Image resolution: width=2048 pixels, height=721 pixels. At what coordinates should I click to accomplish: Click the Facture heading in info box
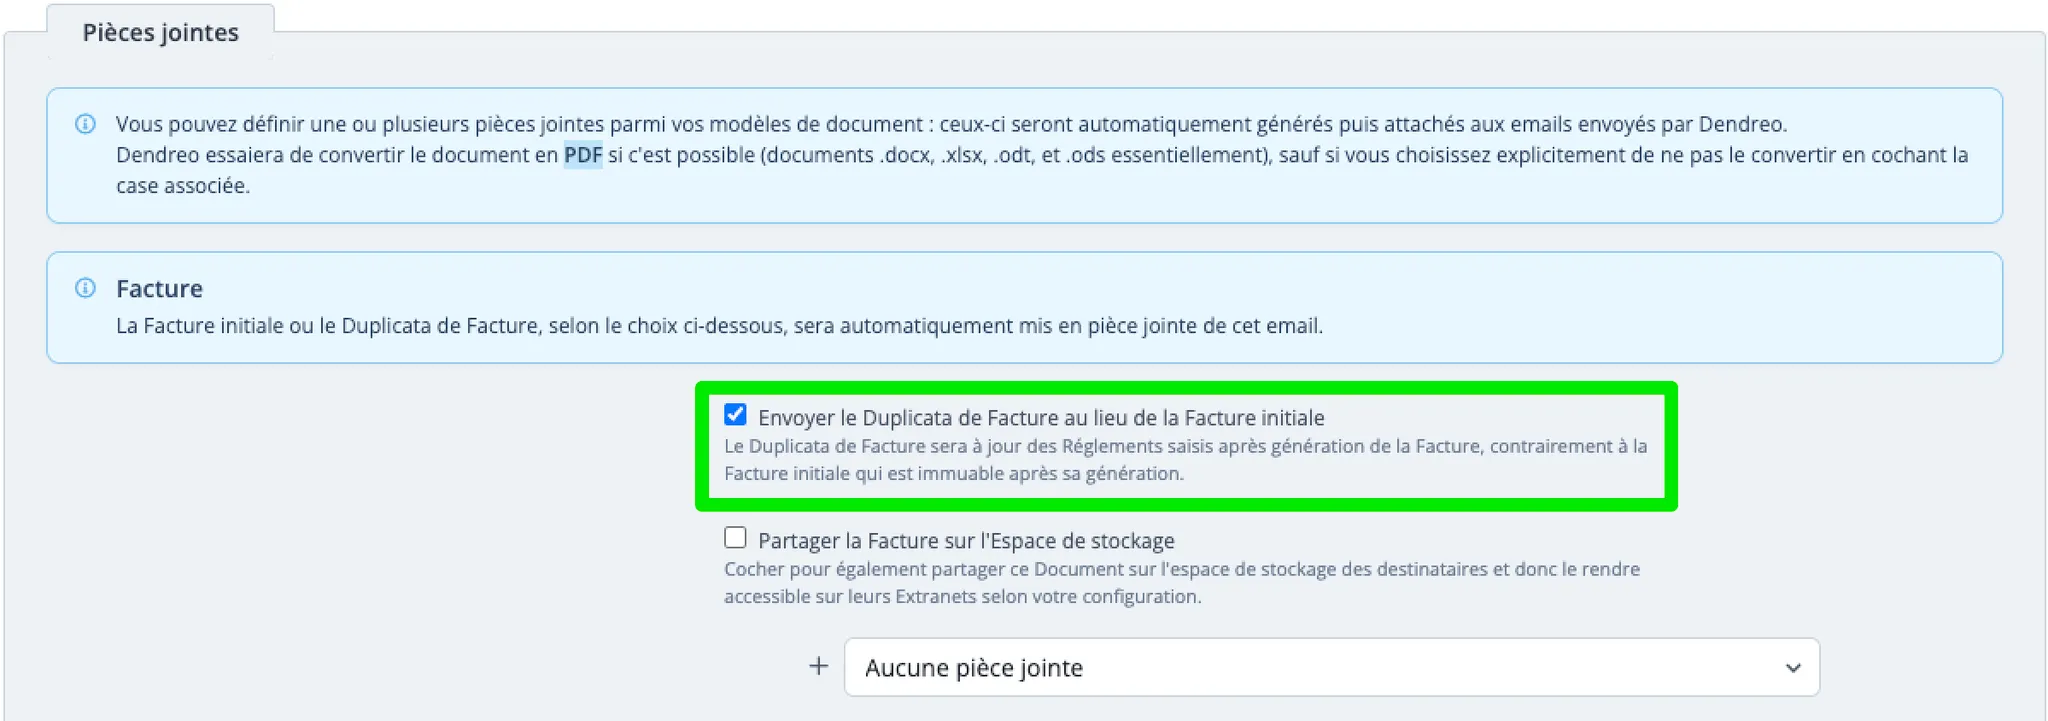(159, 288)
